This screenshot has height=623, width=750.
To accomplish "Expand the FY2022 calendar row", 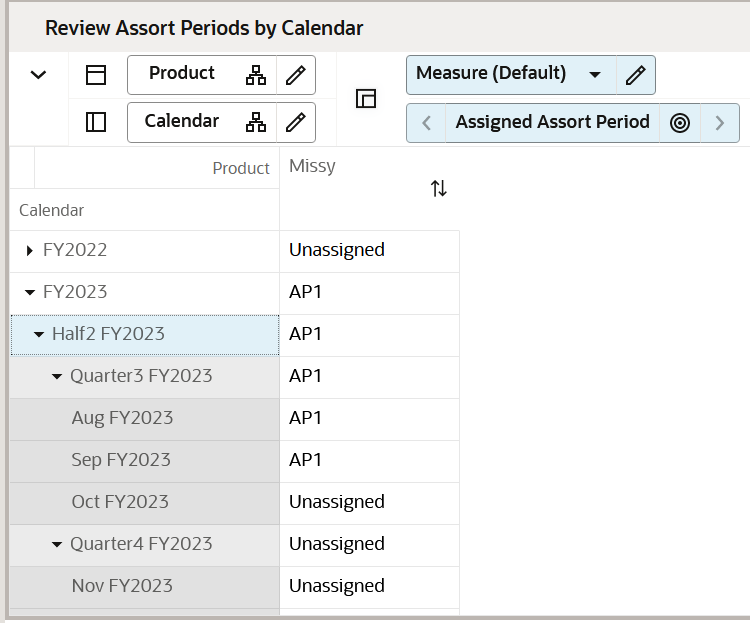I will [x=30, y=250].
